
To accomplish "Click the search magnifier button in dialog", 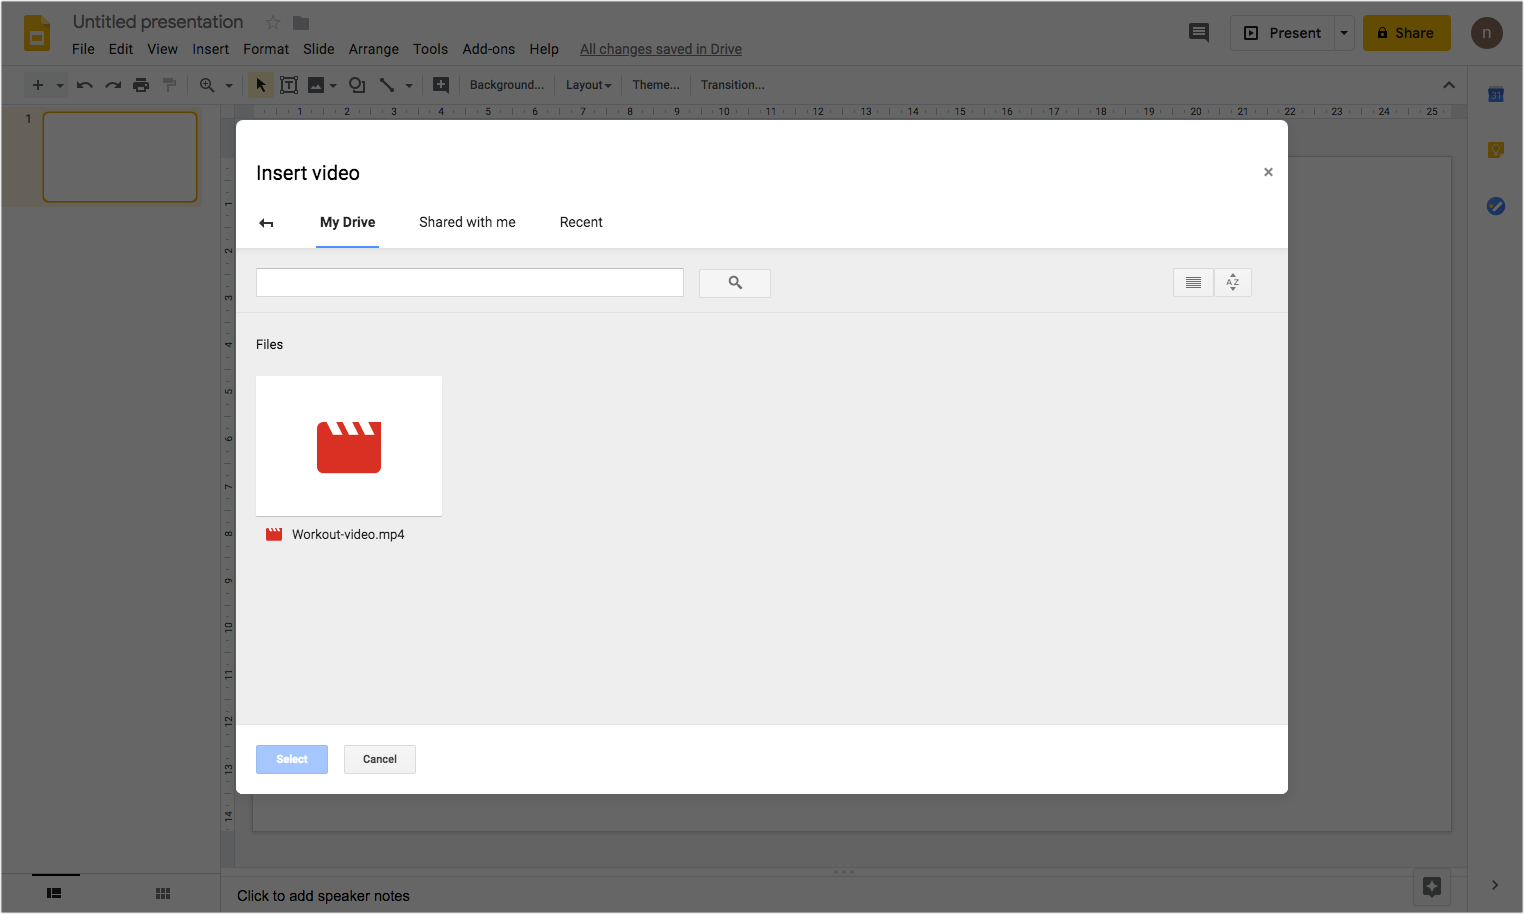I will [x=734, y=283].
